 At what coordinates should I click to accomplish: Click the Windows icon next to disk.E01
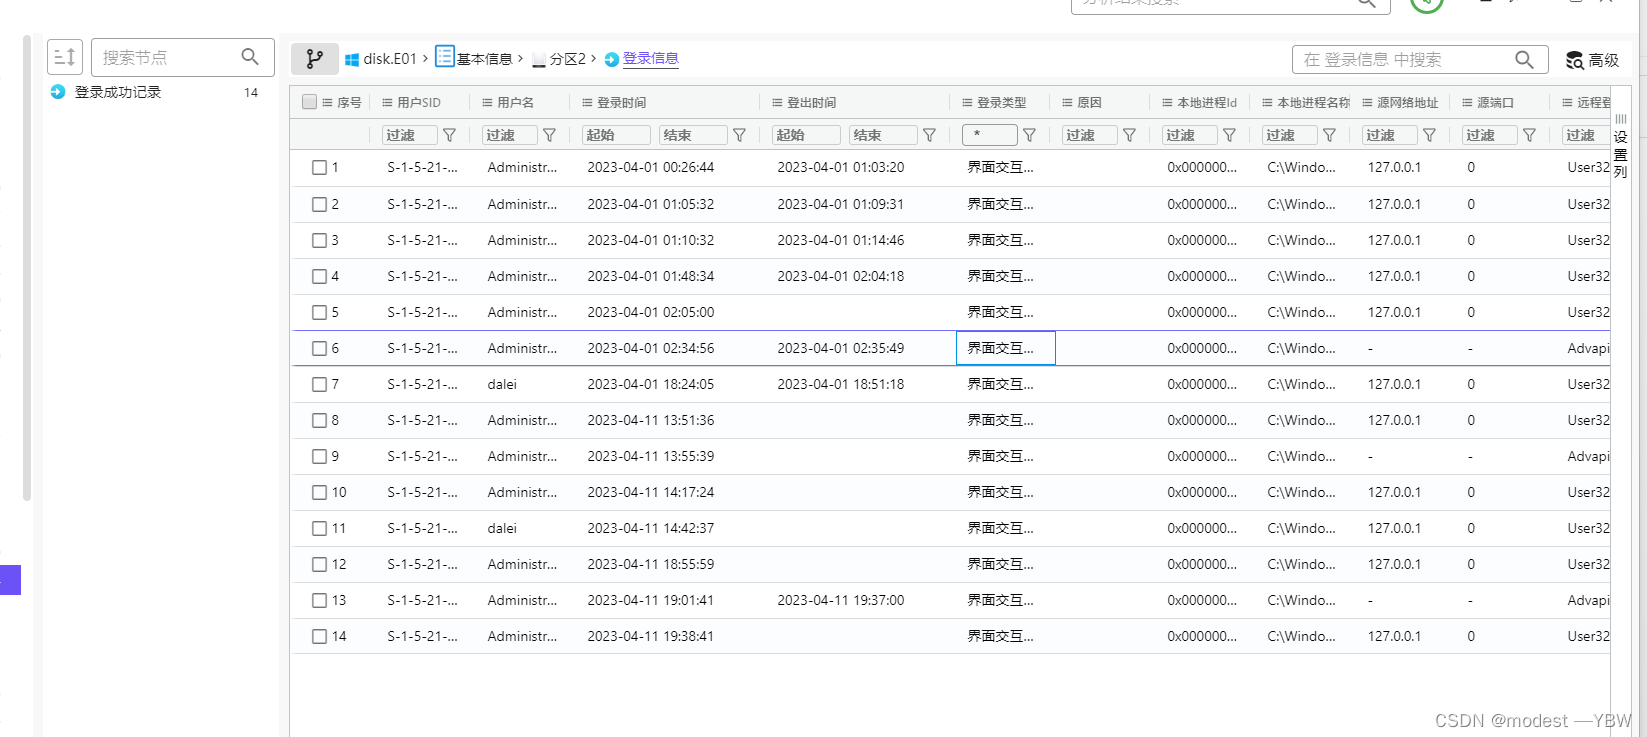(x=352, y=60)
